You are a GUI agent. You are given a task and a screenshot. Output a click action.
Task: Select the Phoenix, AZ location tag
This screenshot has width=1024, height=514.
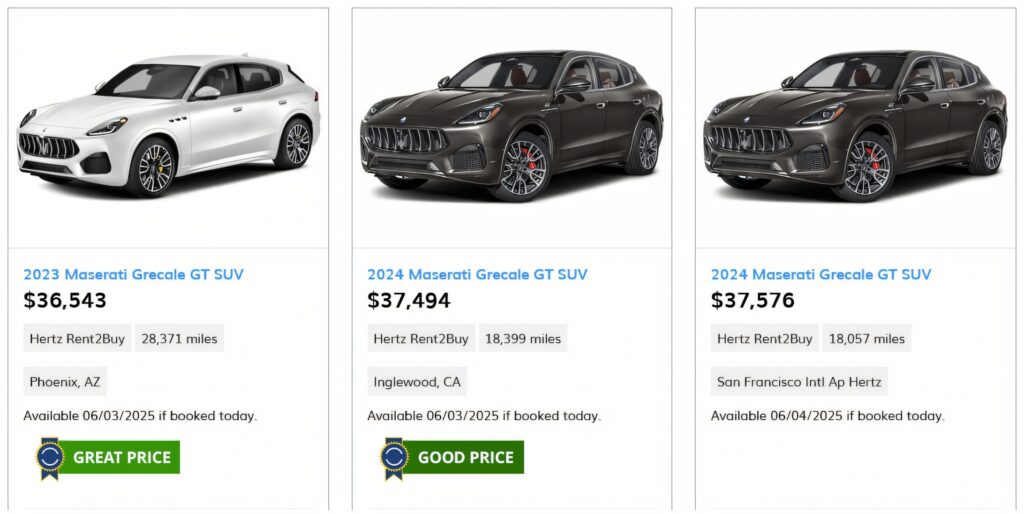[x=65, y=382]
